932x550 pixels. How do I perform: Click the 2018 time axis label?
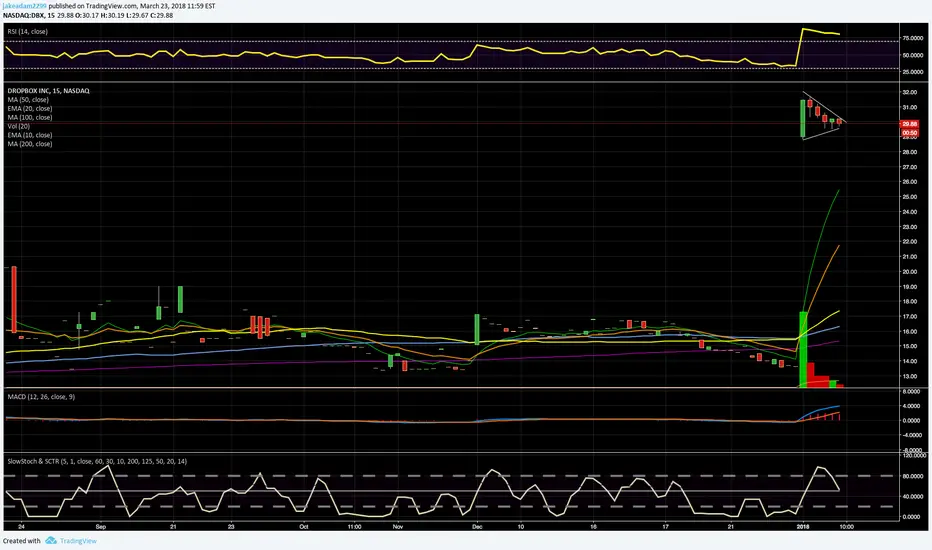point(803,527)
